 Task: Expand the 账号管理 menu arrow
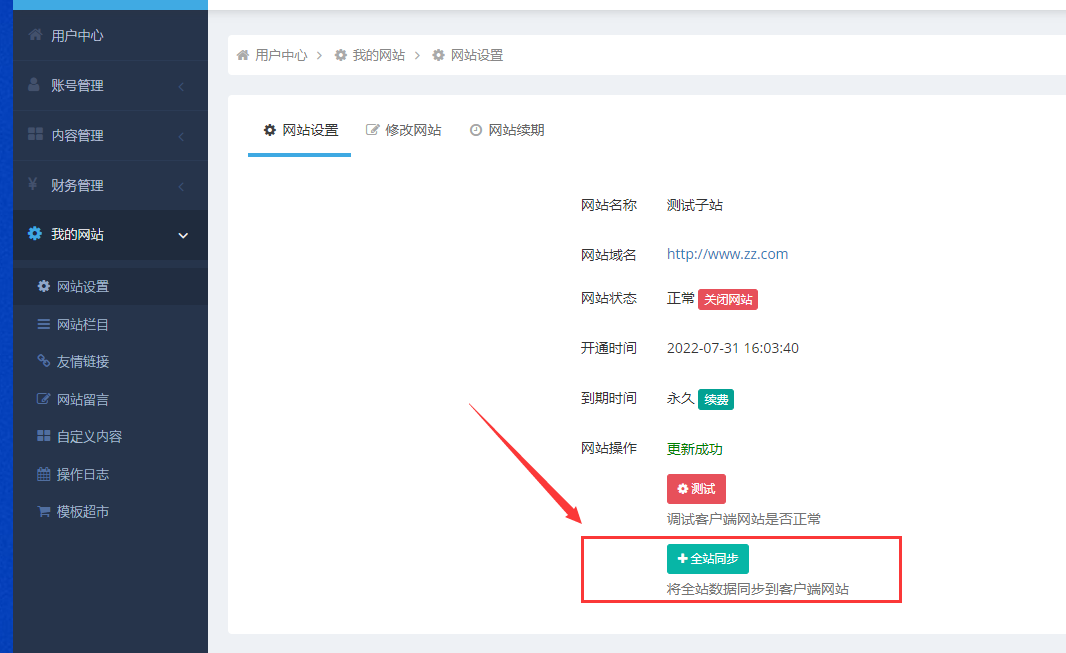[x=182, y=86]
